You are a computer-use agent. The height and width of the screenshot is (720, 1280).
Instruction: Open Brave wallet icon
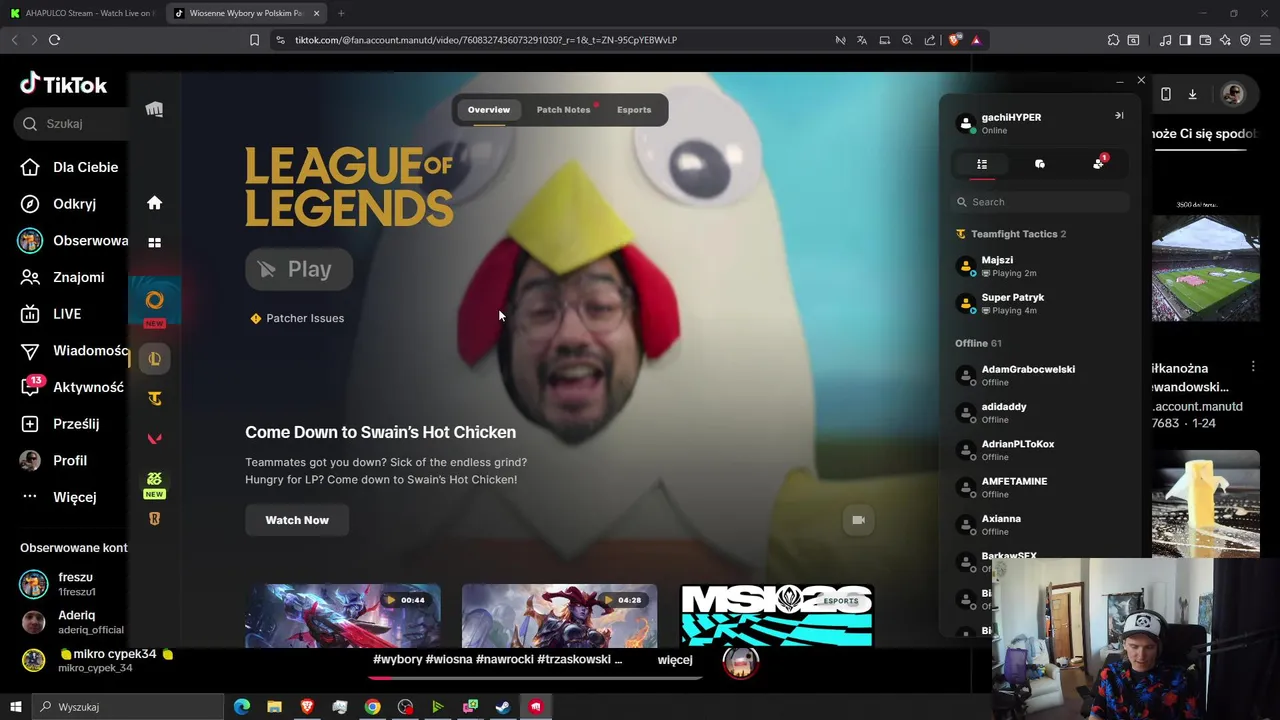[1205, 40]
